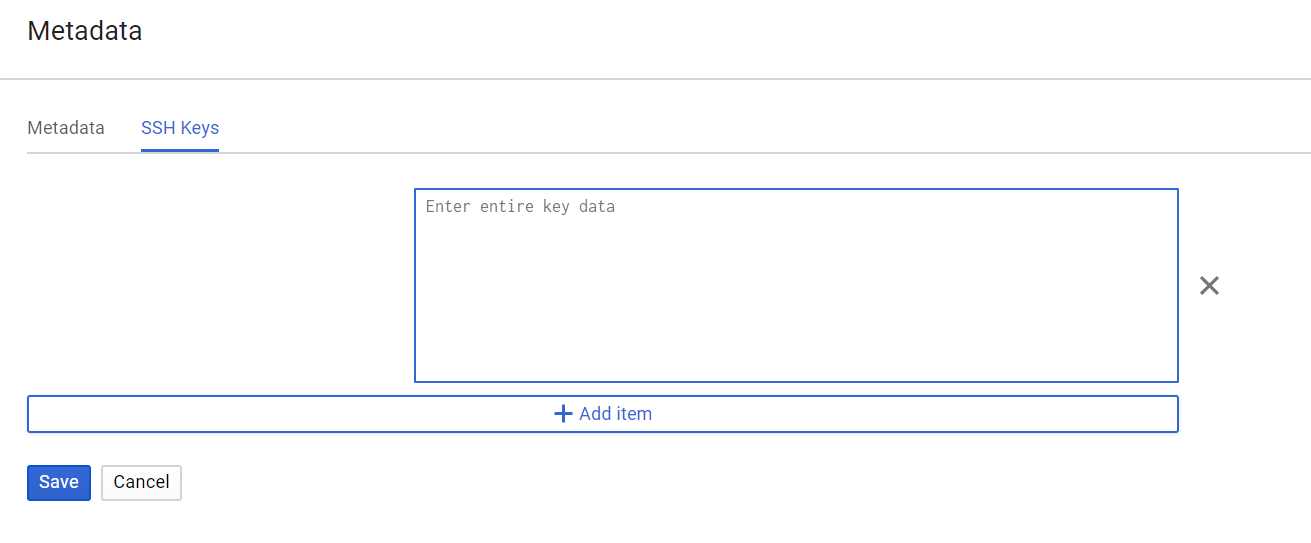Save the SSH key changes

(x=59, y=482)
